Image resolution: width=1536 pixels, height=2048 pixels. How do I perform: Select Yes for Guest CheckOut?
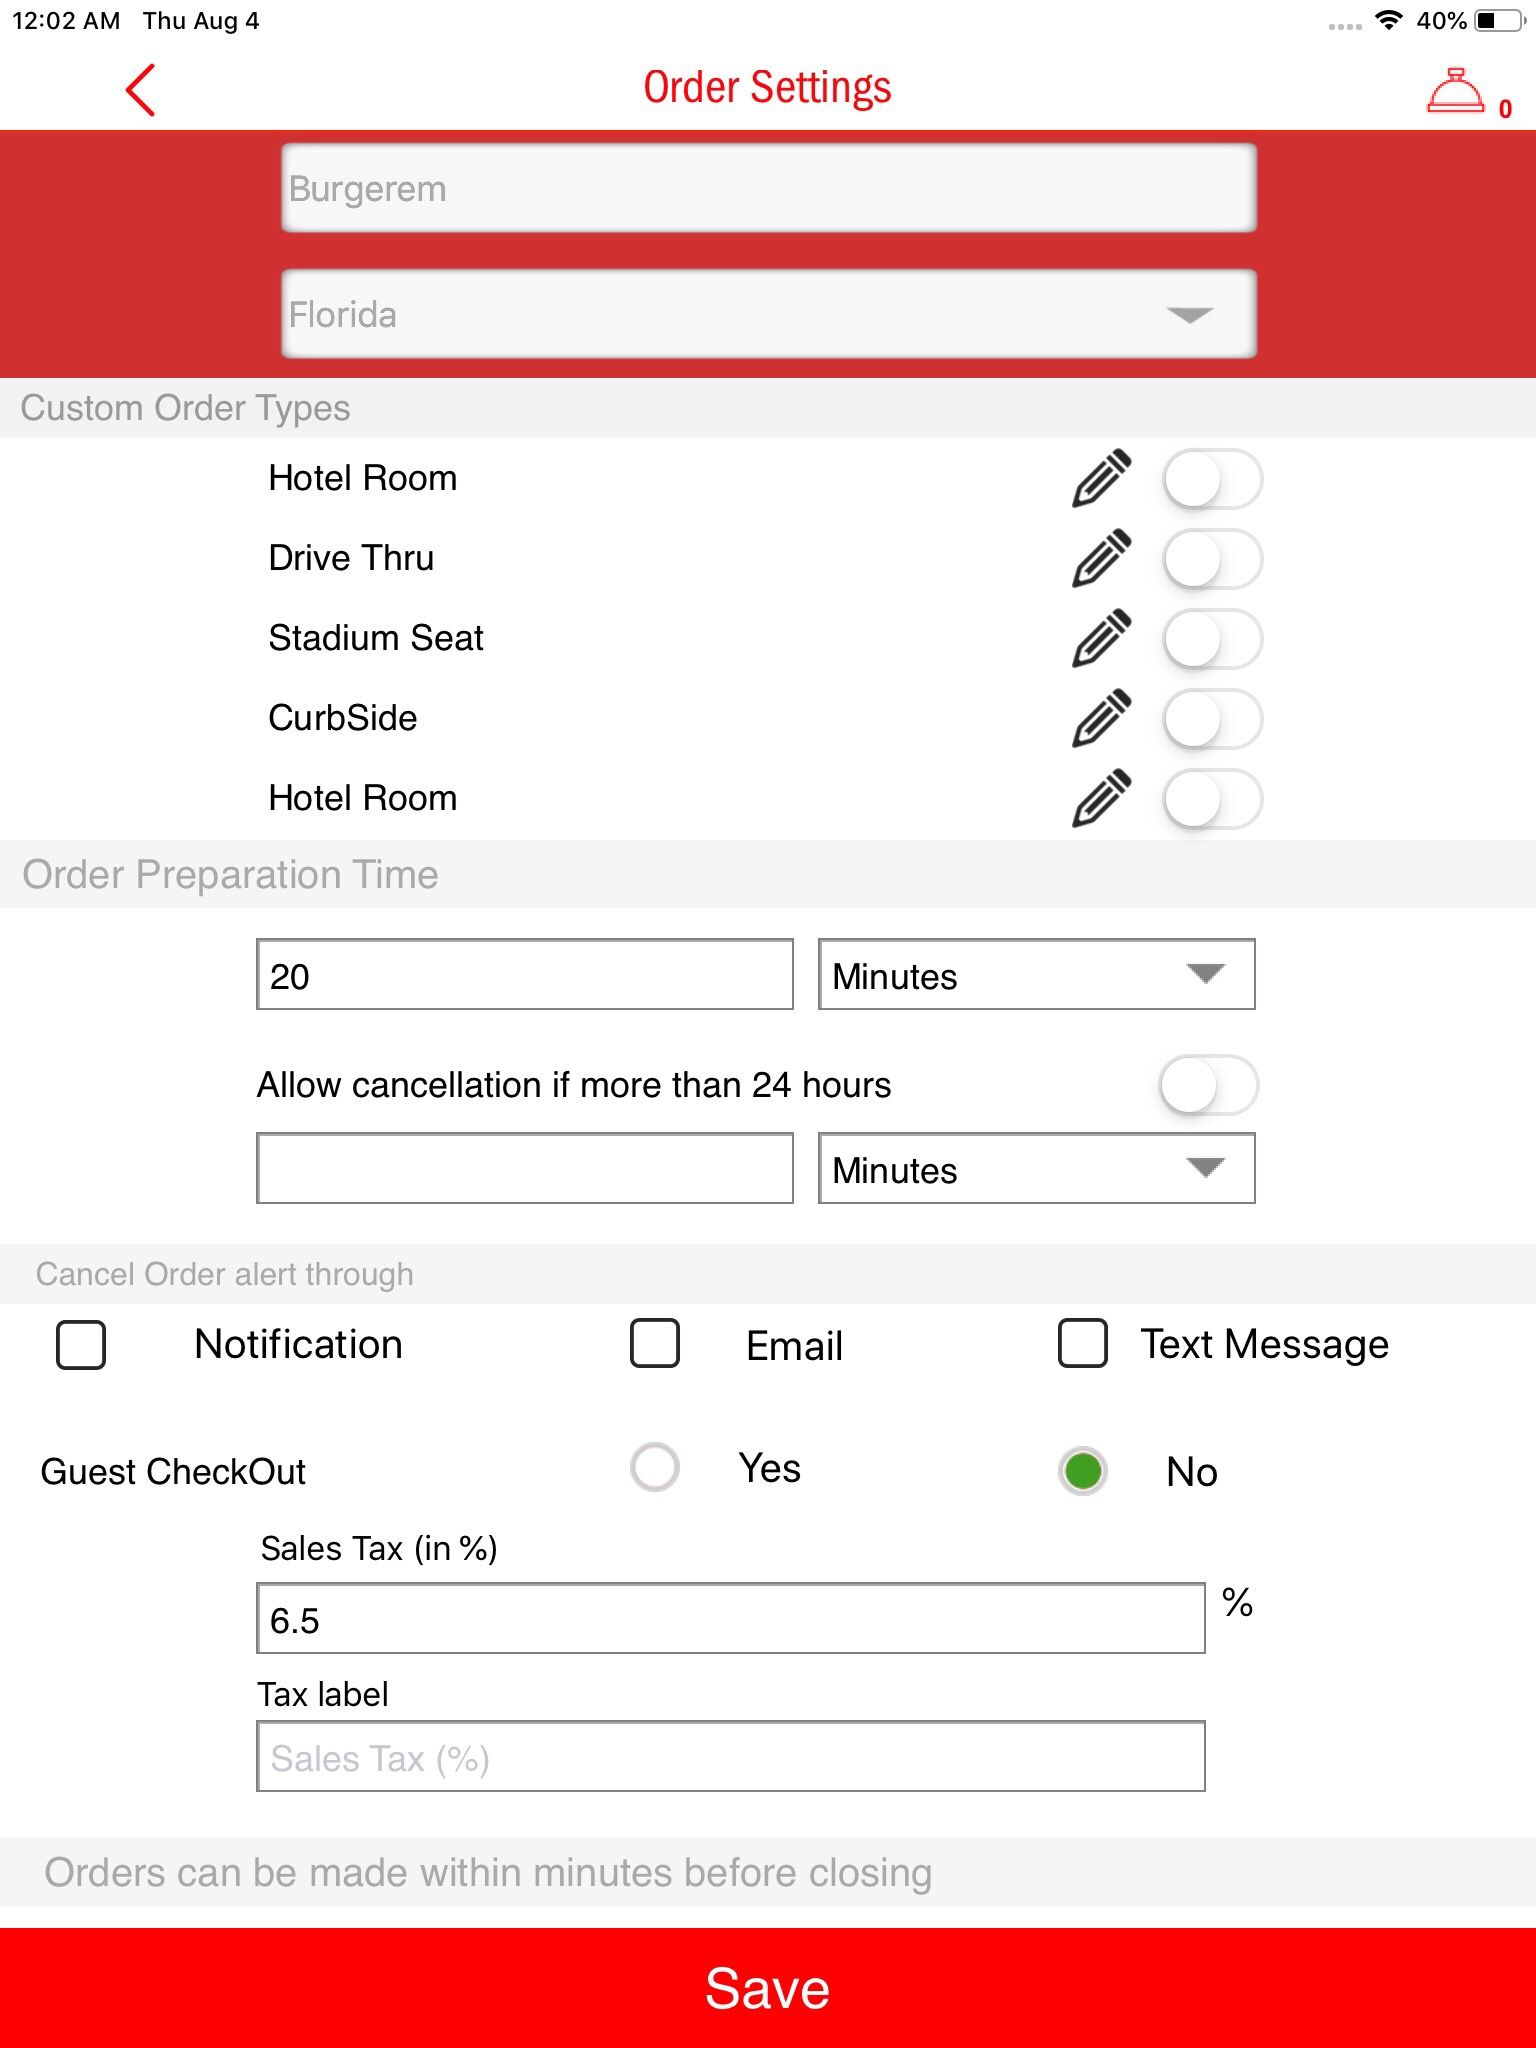pos(655,1468)
